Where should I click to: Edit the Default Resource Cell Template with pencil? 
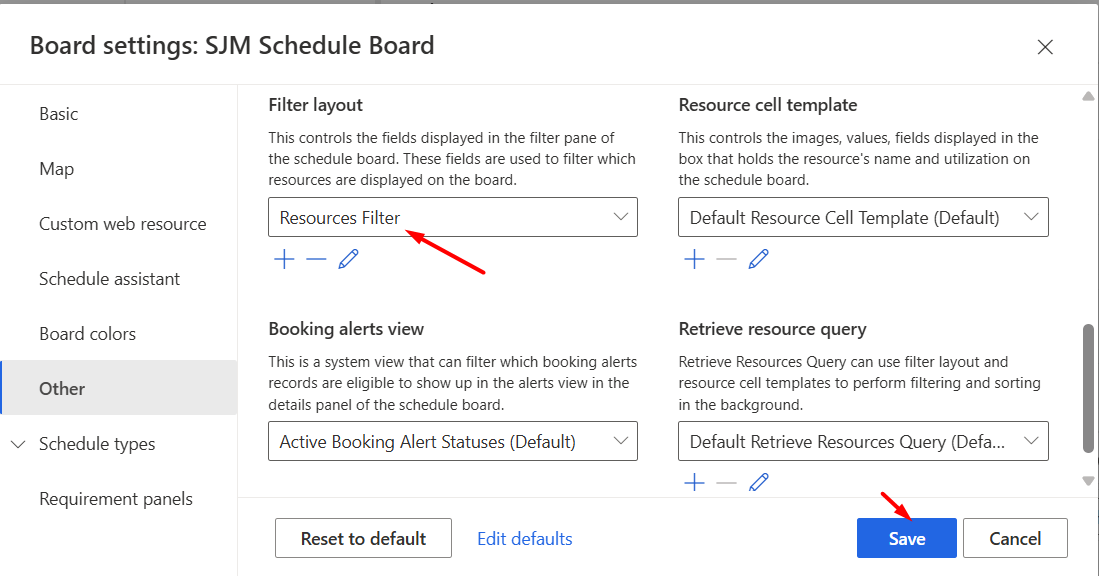coord(758,259)
